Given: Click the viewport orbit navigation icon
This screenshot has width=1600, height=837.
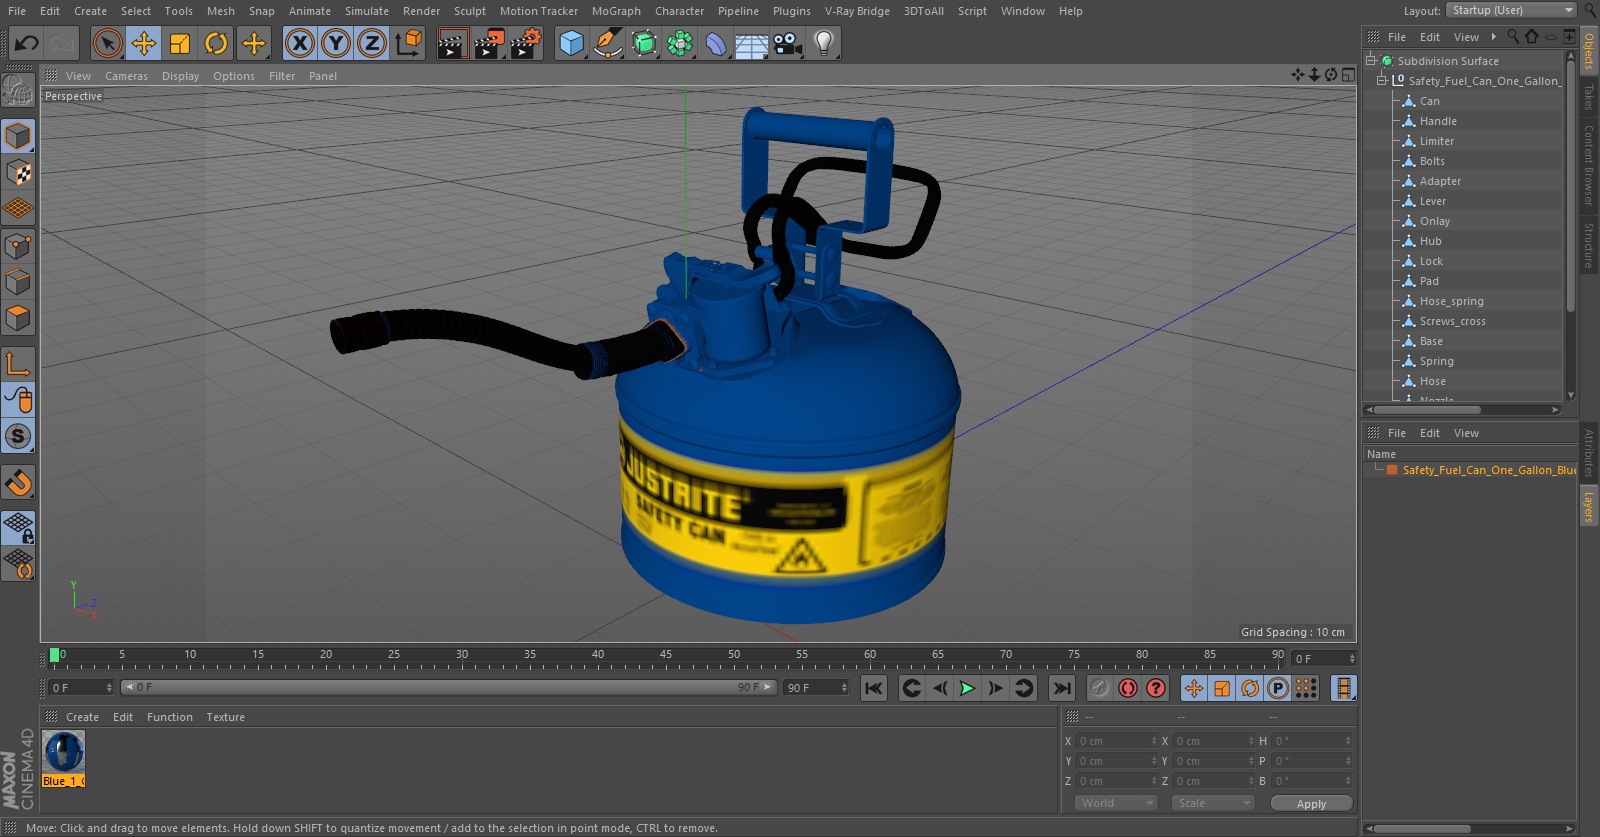Looking at the screenshot, I should click(x=1331, y=75).
